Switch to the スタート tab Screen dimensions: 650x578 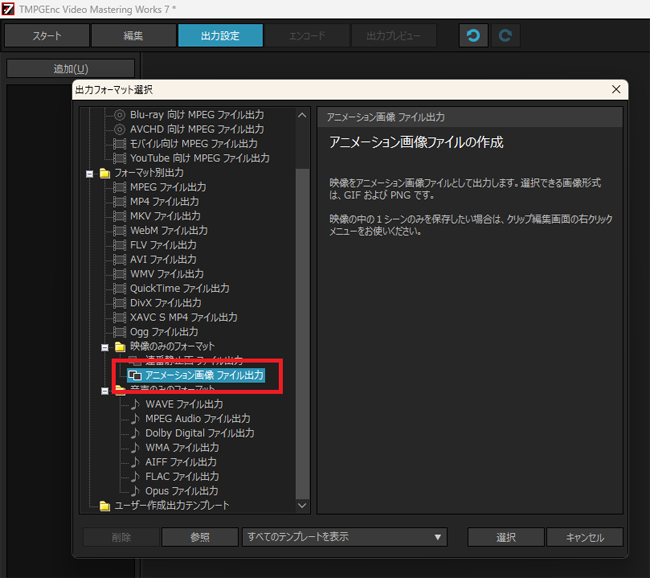[47, 36]
